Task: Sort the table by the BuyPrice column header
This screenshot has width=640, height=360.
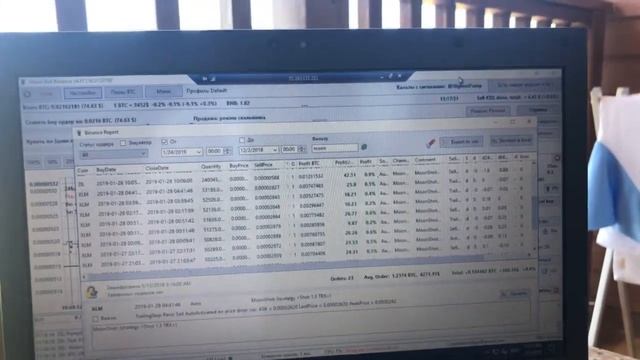Action: [x=239, y=166]
